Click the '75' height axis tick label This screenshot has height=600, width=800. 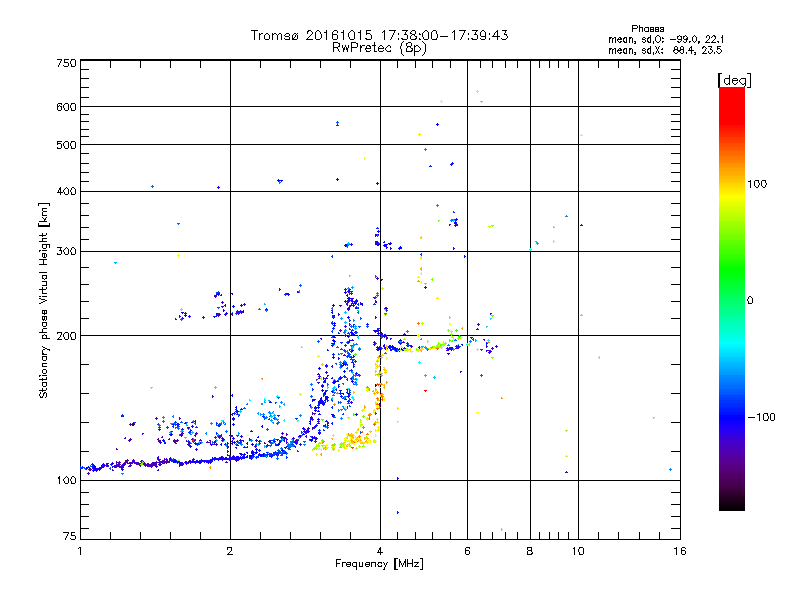pos(70,536)
